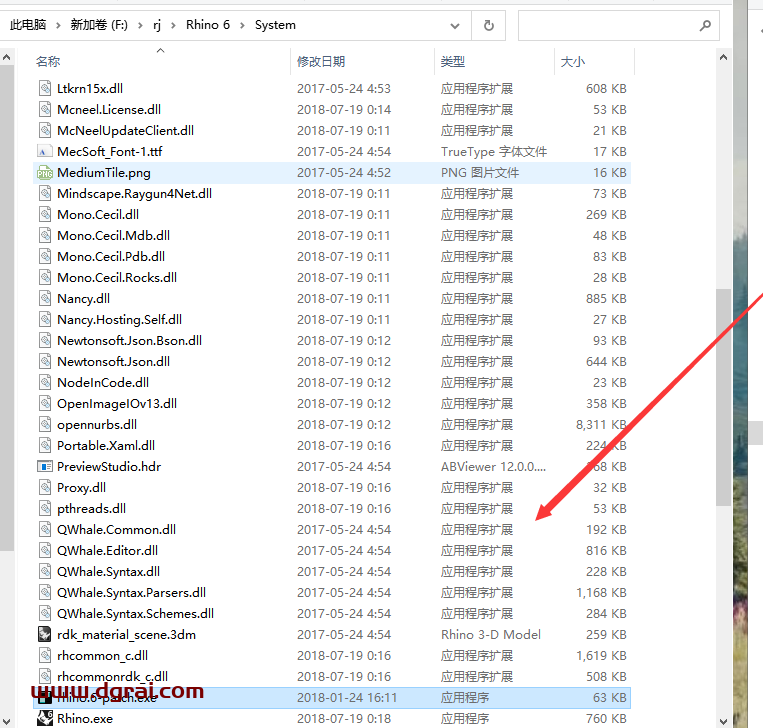The width and height of the screenshot is (763, 728).
Task: Expand the chevron after 此电脑 in the path
Action: 58,25
